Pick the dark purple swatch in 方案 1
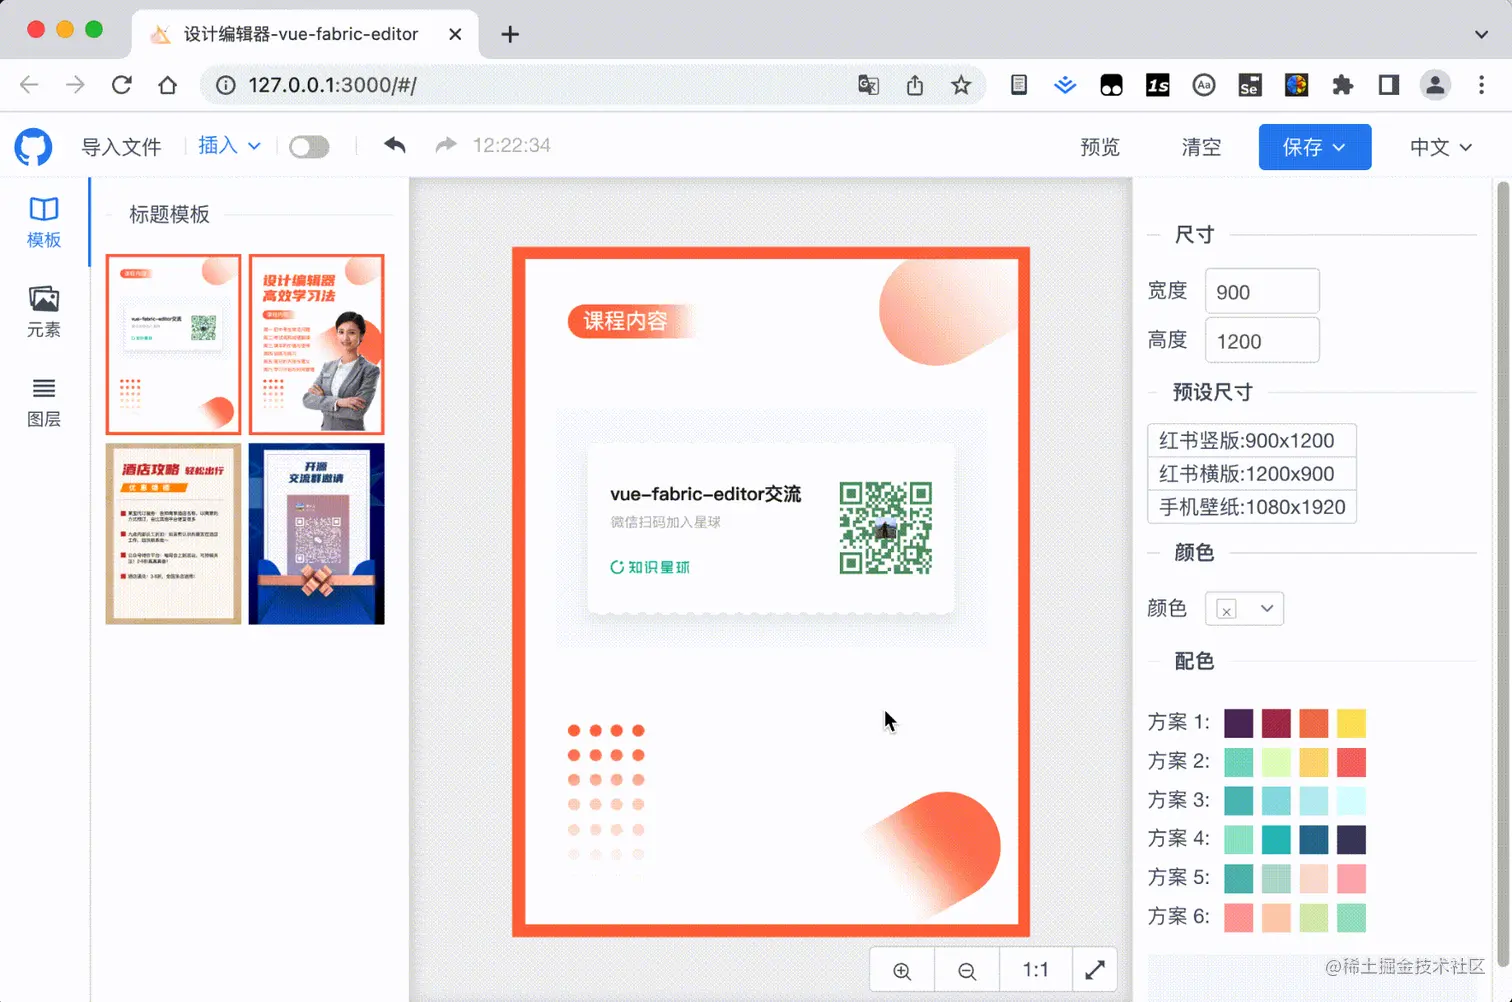The image size is (1512, 1002). [1238, 723]
